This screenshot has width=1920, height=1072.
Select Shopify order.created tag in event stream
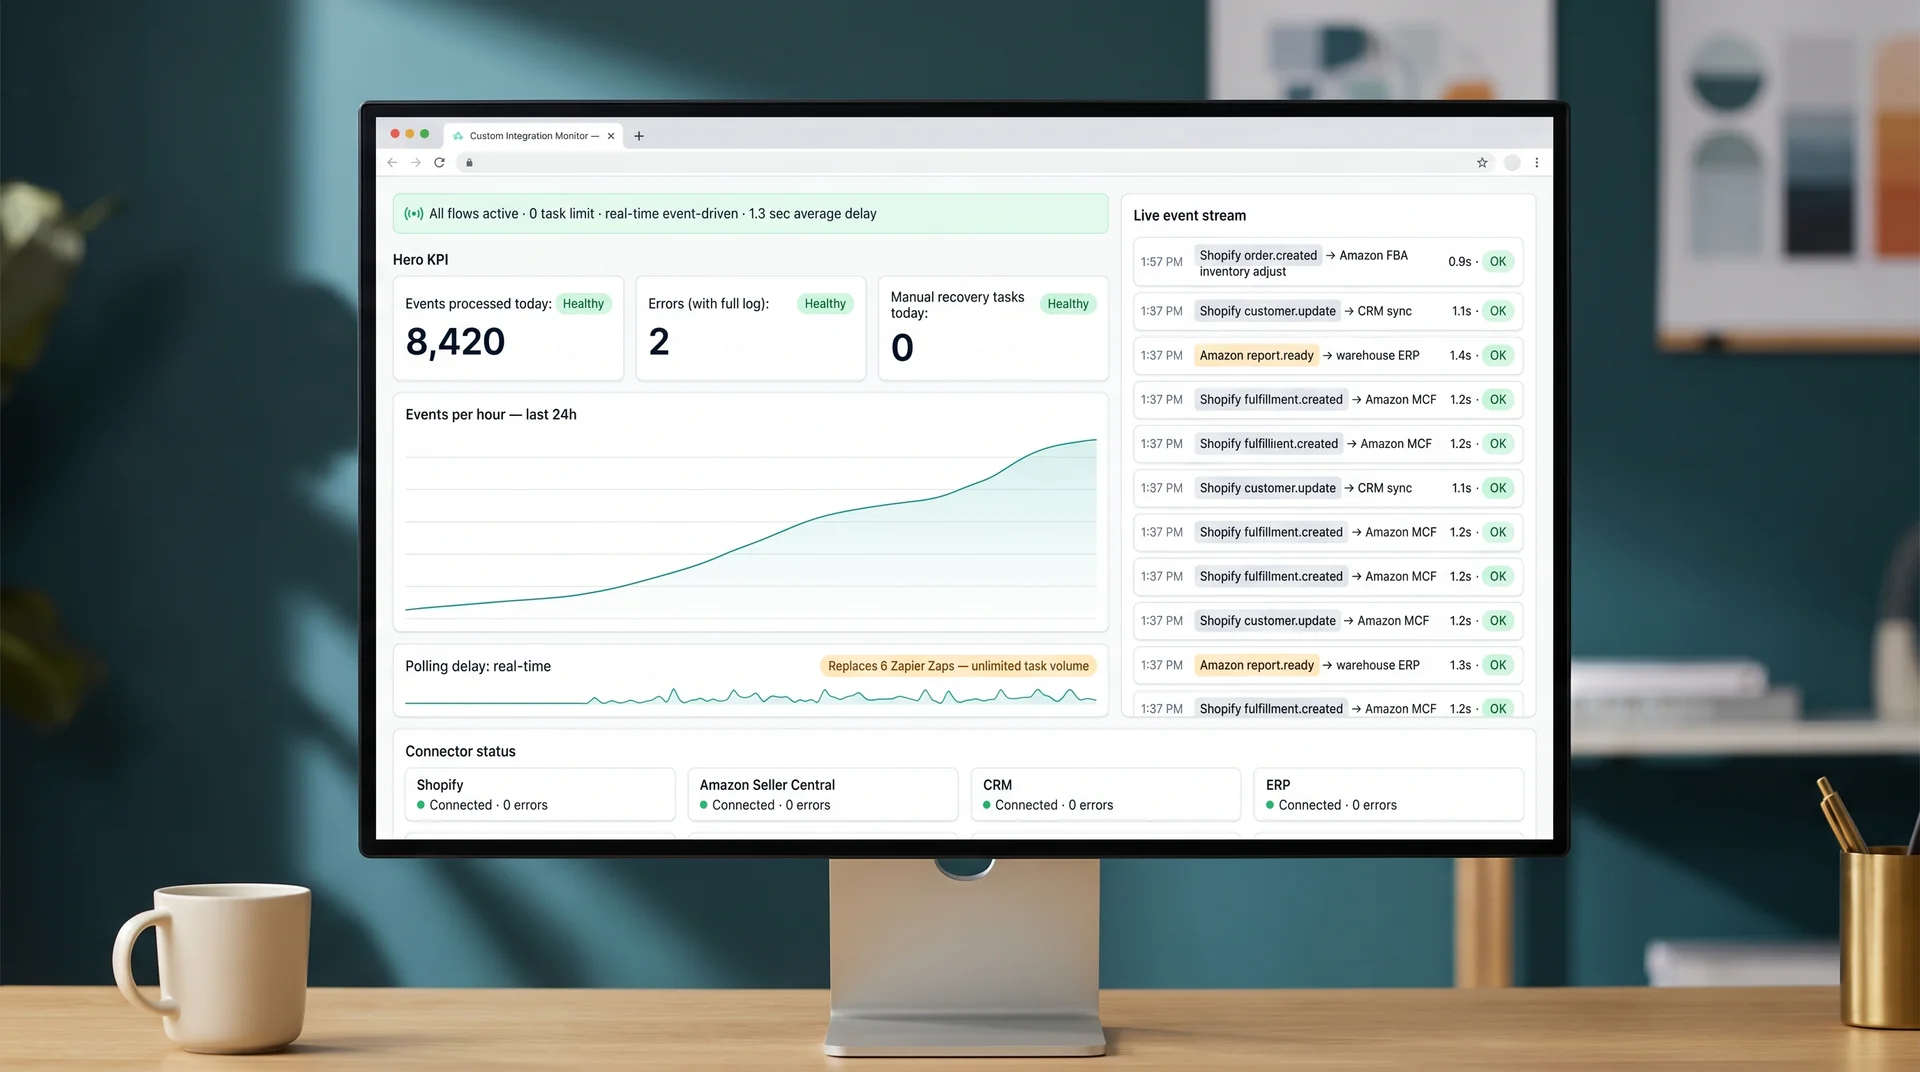1258,256
